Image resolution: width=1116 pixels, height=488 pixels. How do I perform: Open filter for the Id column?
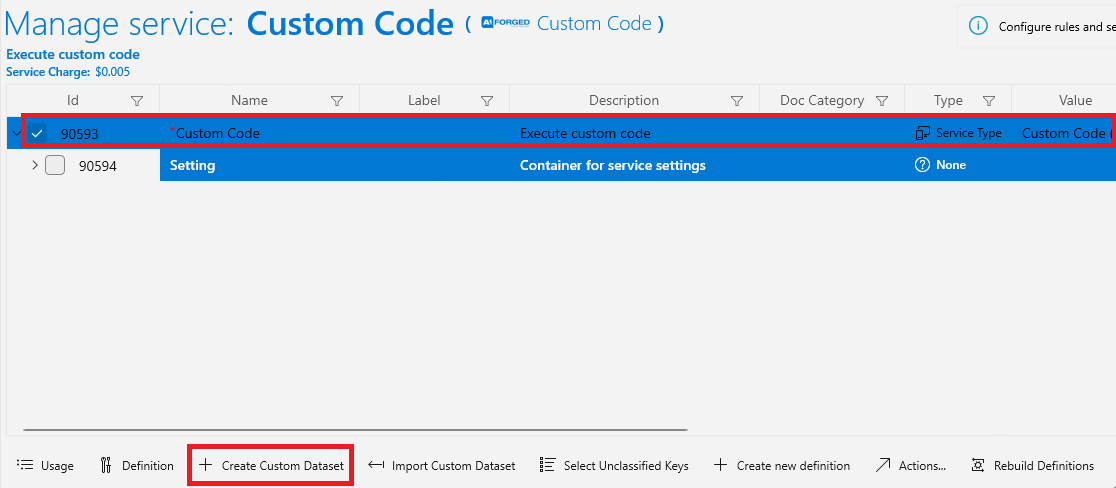click(137, 101)
